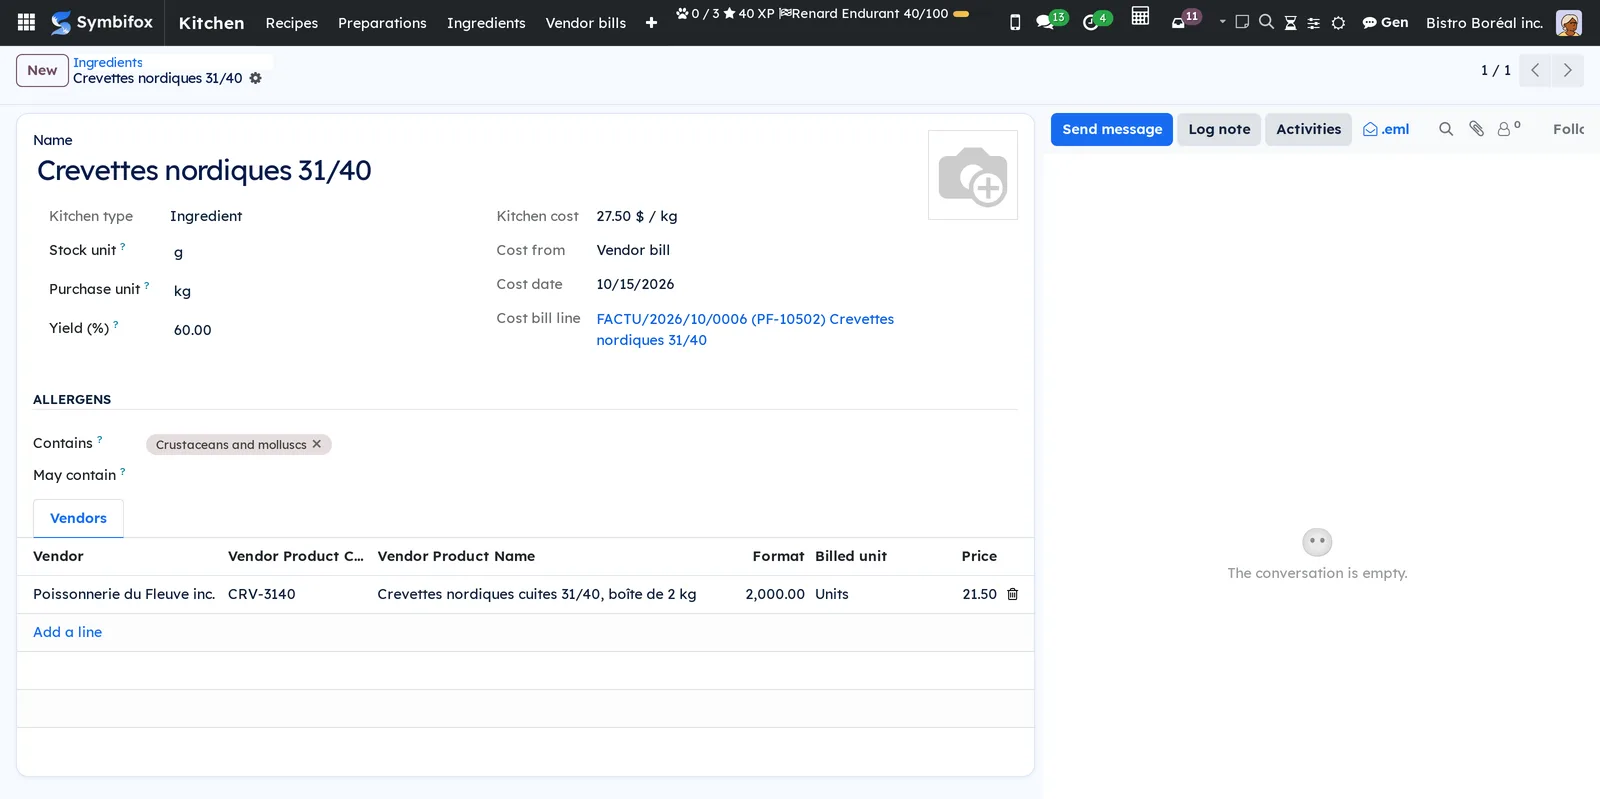1600x799 pixels.
Task: Open the activities clock icon with badge 4
Action: click(x=1096, y=21)
